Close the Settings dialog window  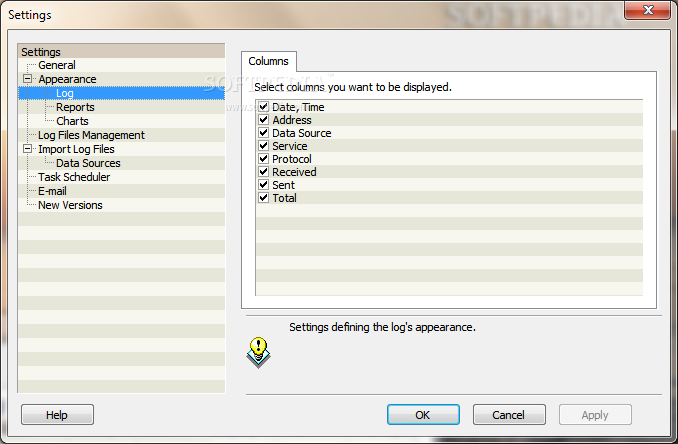647,10
